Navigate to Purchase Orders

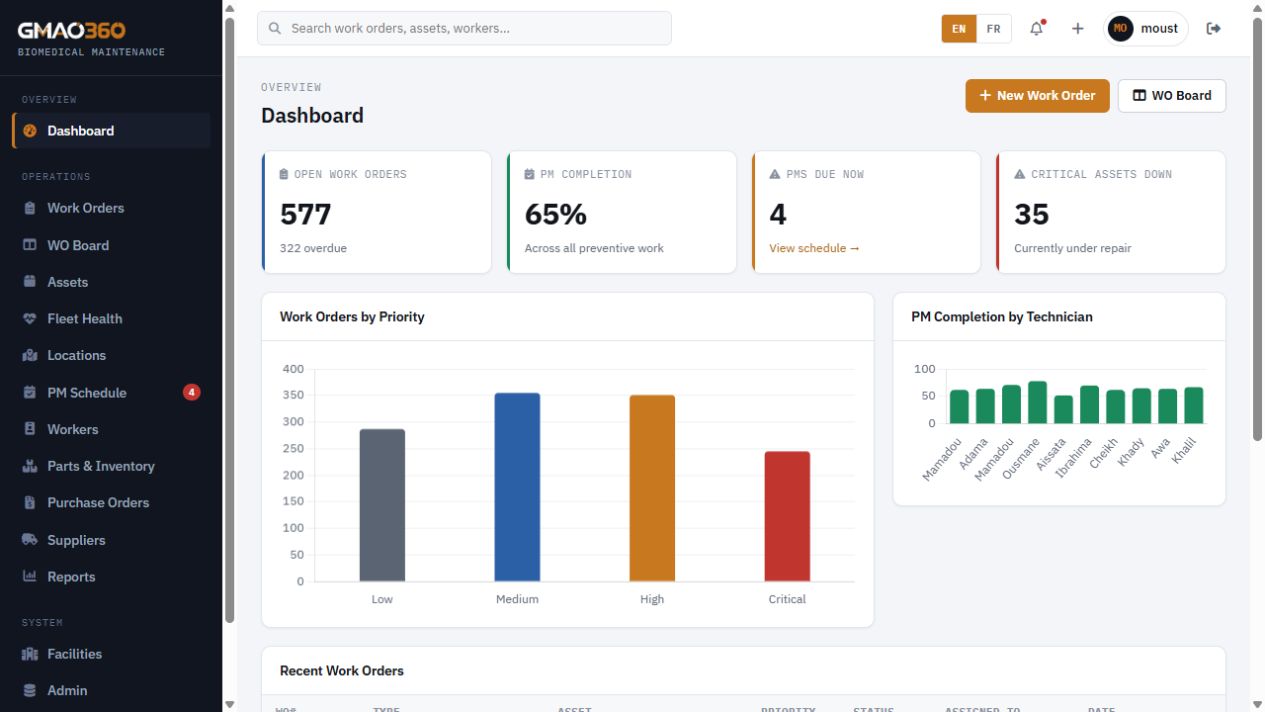pyautogui.click(x=111, y=503)
